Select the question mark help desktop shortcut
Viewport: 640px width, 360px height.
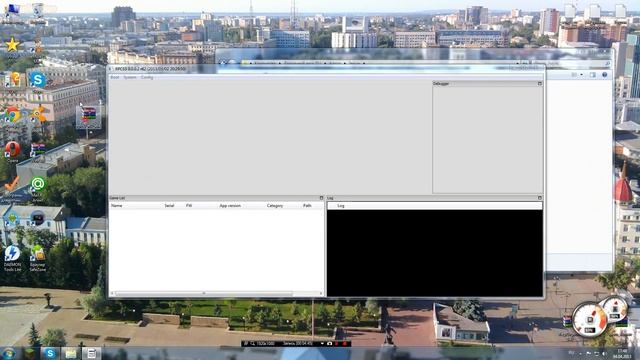tap(12, 81)
